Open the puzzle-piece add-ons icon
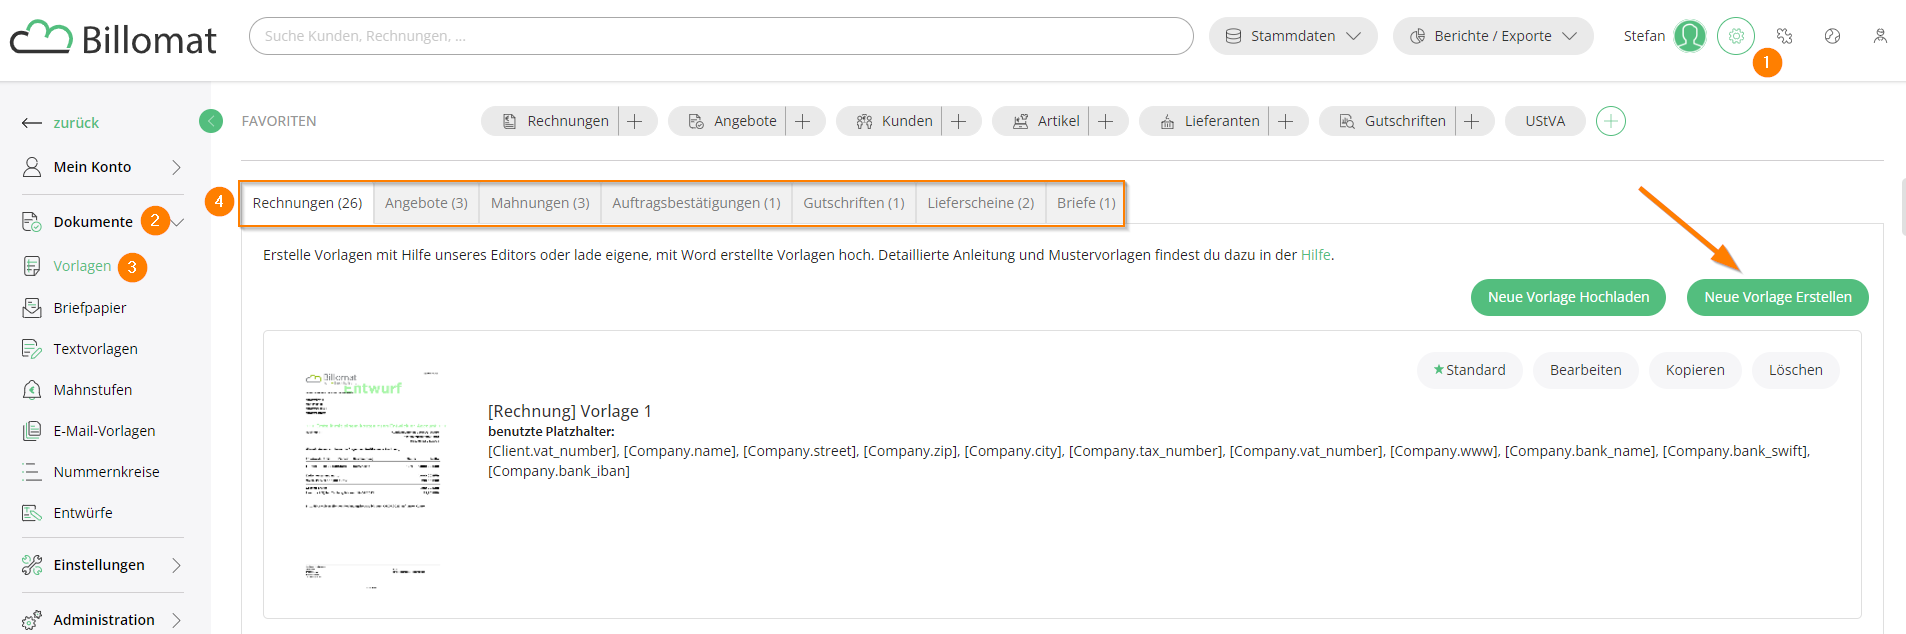 tap(1784, 36)
